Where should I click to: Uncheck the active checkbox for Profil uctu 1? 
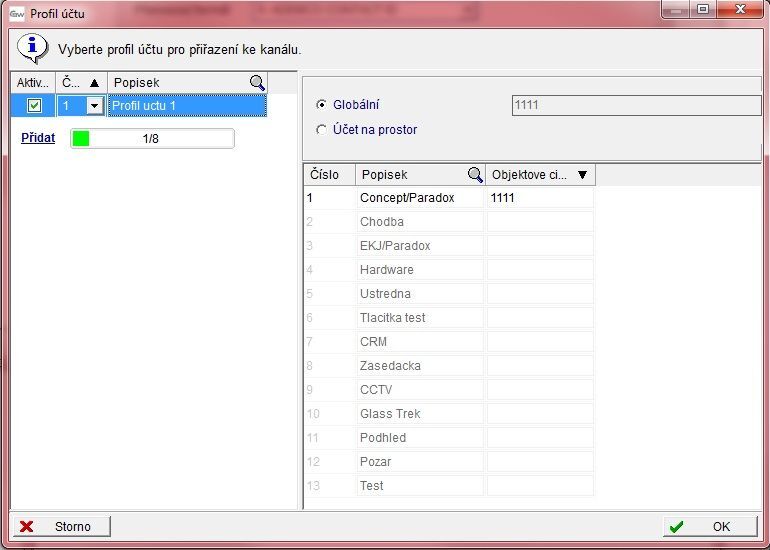pyautogui.click(x=34, y=106)
